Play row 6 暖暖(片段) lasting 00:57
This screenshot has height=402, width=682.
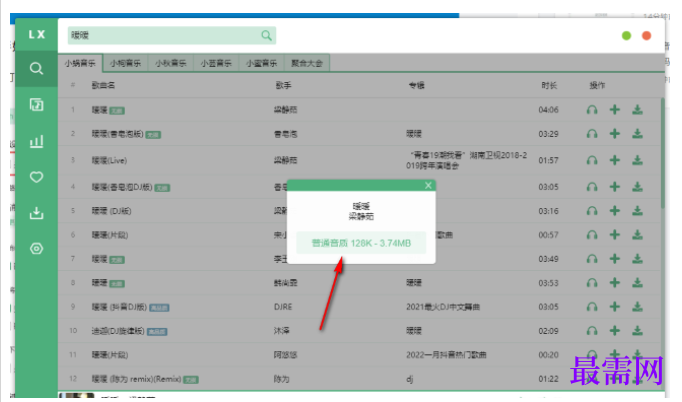pos(592,235)
